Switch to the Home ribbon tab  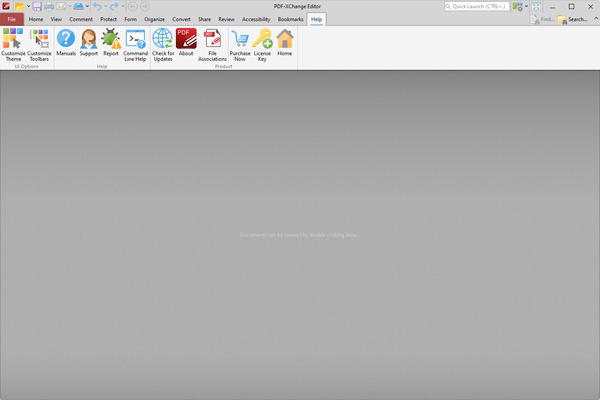tap(36, 19)
